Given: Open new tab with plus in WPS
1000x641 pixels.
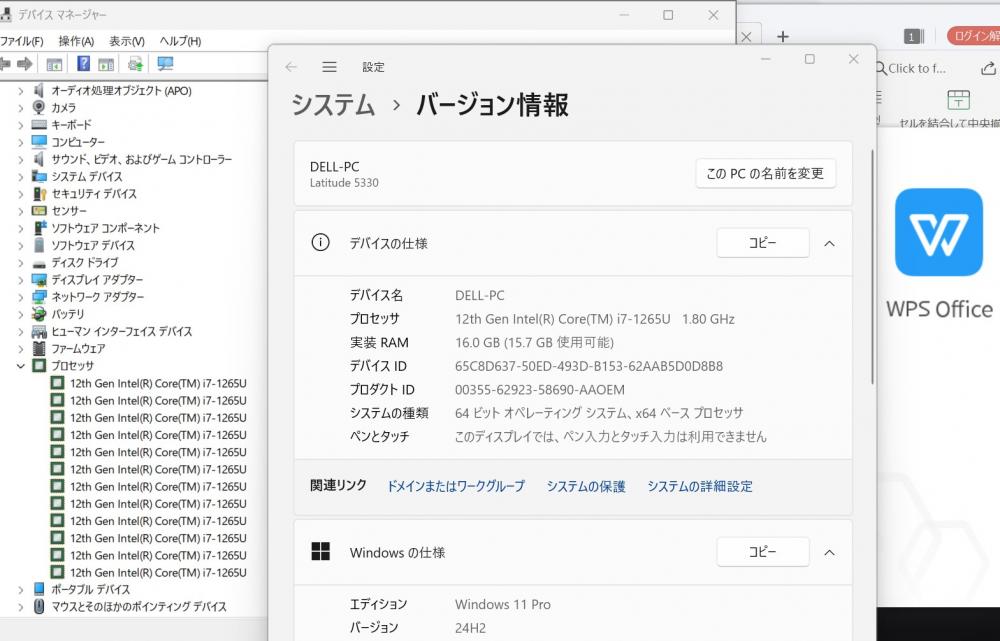Looking at the screenshot, I should tap(783, 36).
